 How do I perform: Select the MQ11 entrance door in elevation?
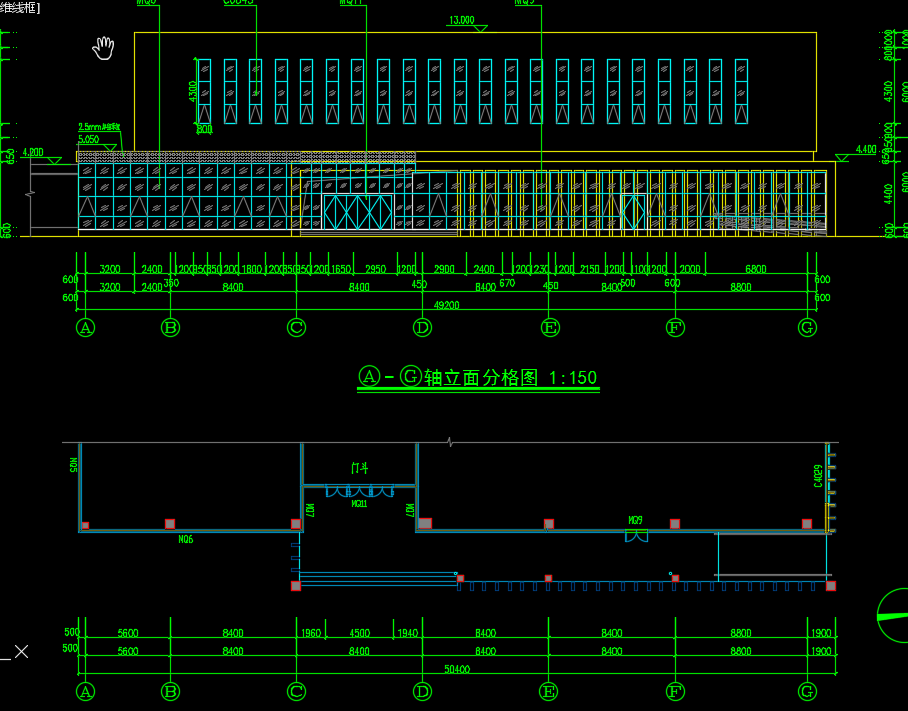pos(357,212)
